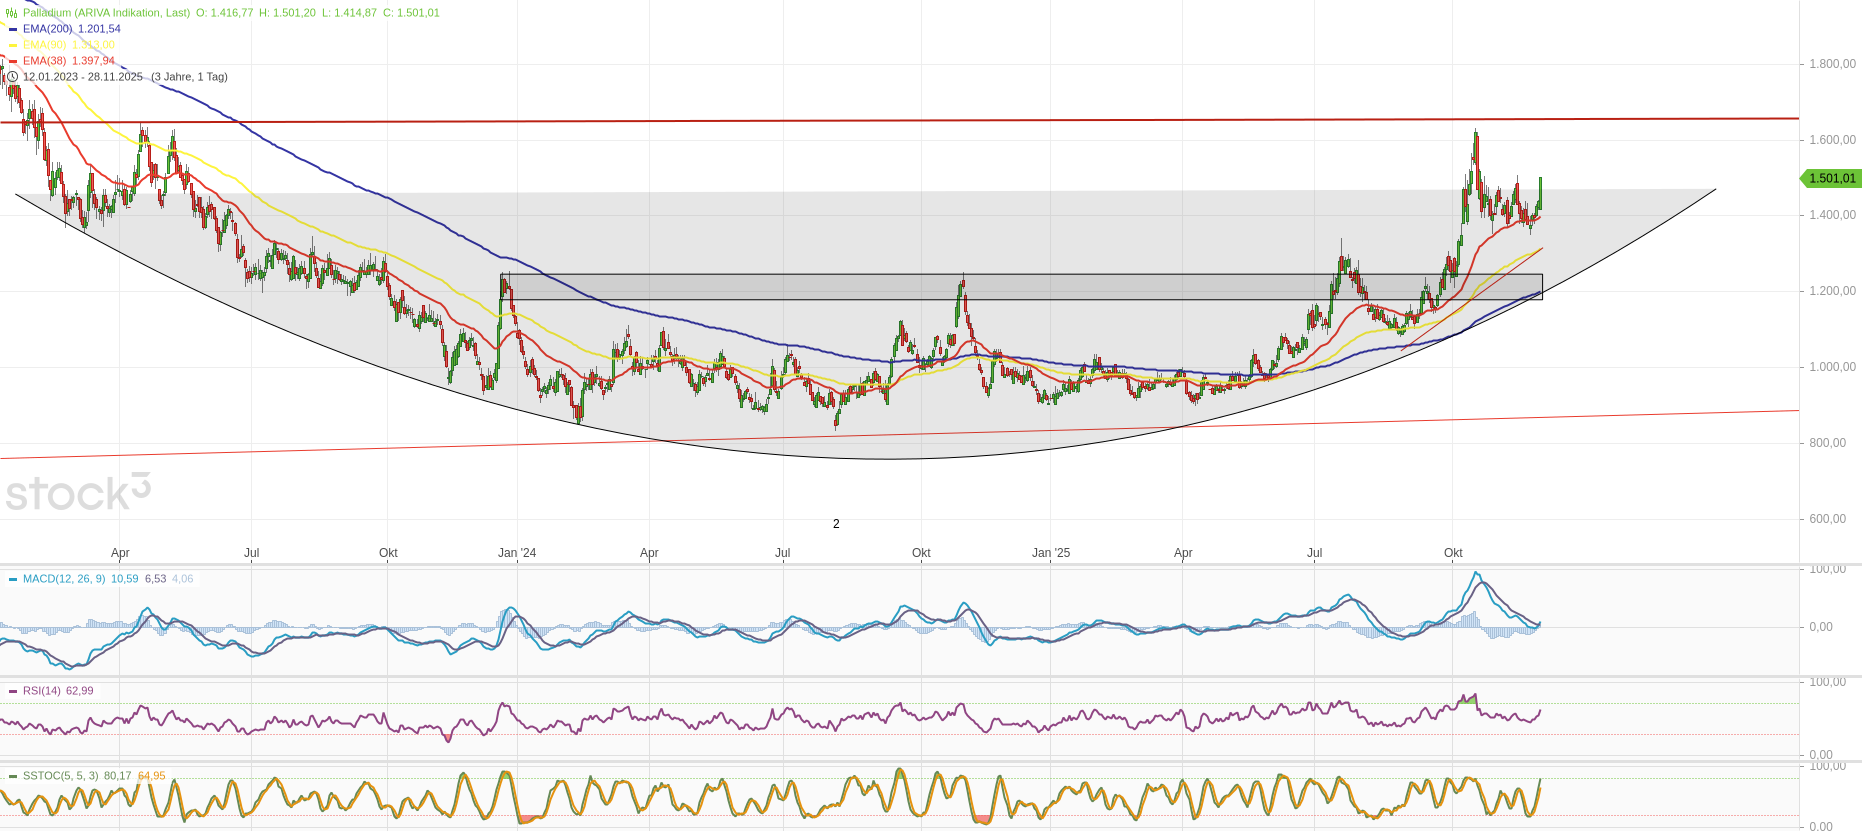Click the yellow EMA(90) legend marker
Viewport: 1862px width, 831px height.
point(13,45)
